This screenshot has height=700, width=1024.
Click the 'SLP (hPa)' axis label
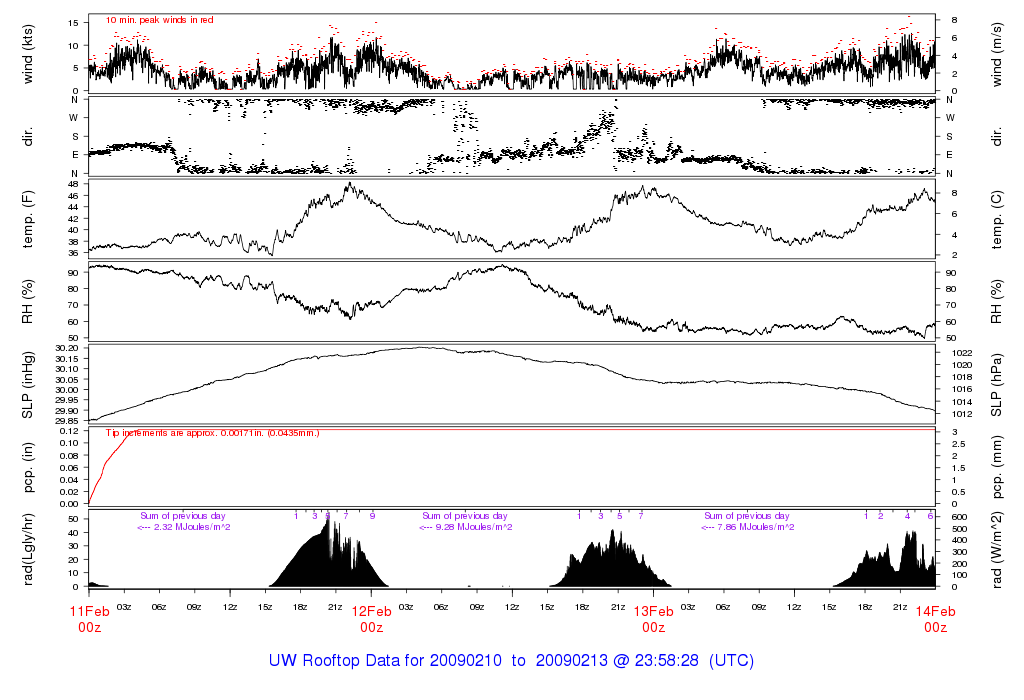coord(996,385)
